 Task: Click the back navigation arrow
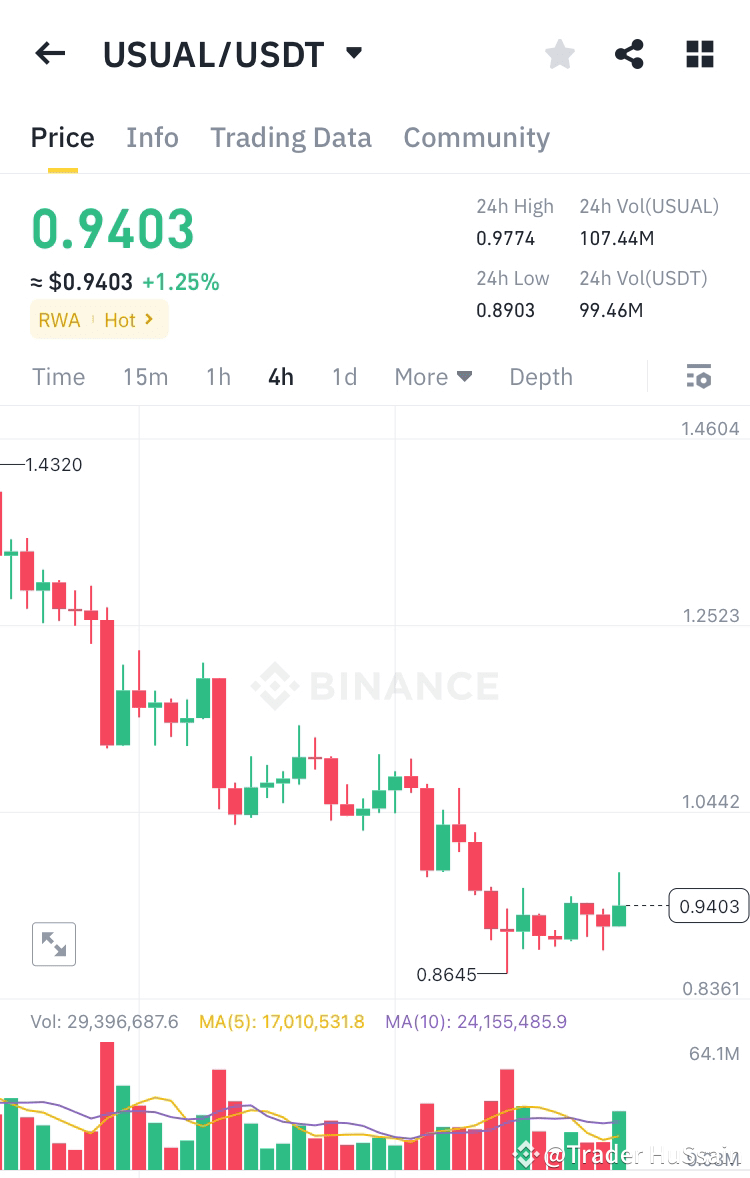(49, 54)
